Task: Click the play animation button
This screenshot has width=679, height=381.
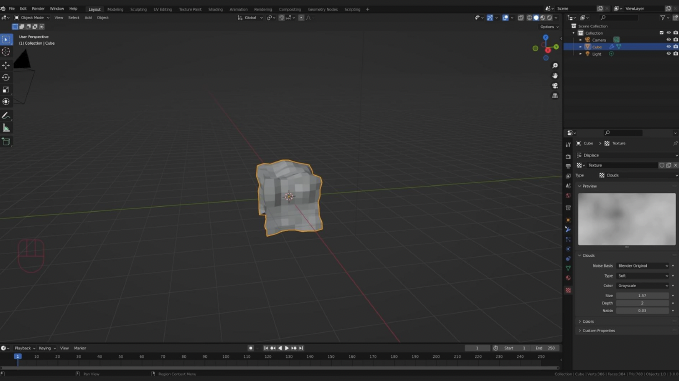Action: 287,348
